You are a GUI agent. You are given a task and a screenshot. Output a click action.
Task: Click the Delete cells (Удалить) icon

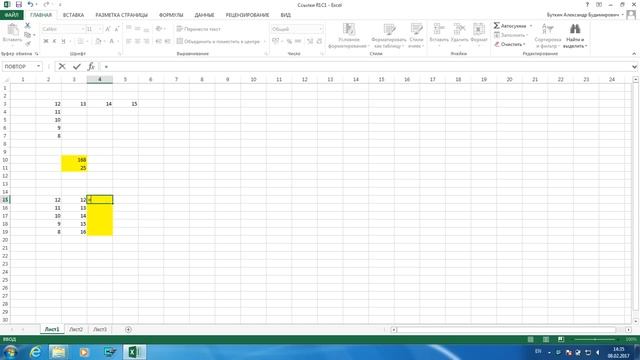pos(459,29)
